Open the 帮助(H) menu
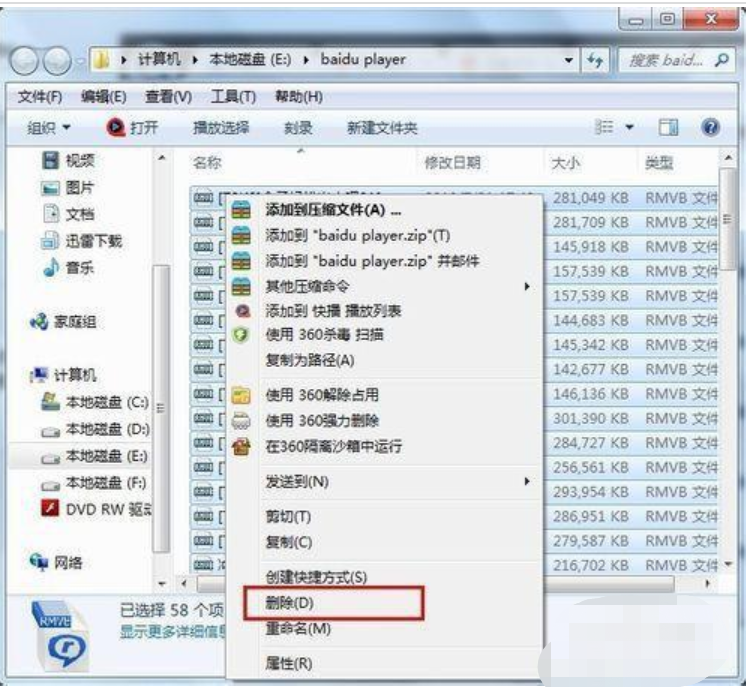 pos(299,97)
